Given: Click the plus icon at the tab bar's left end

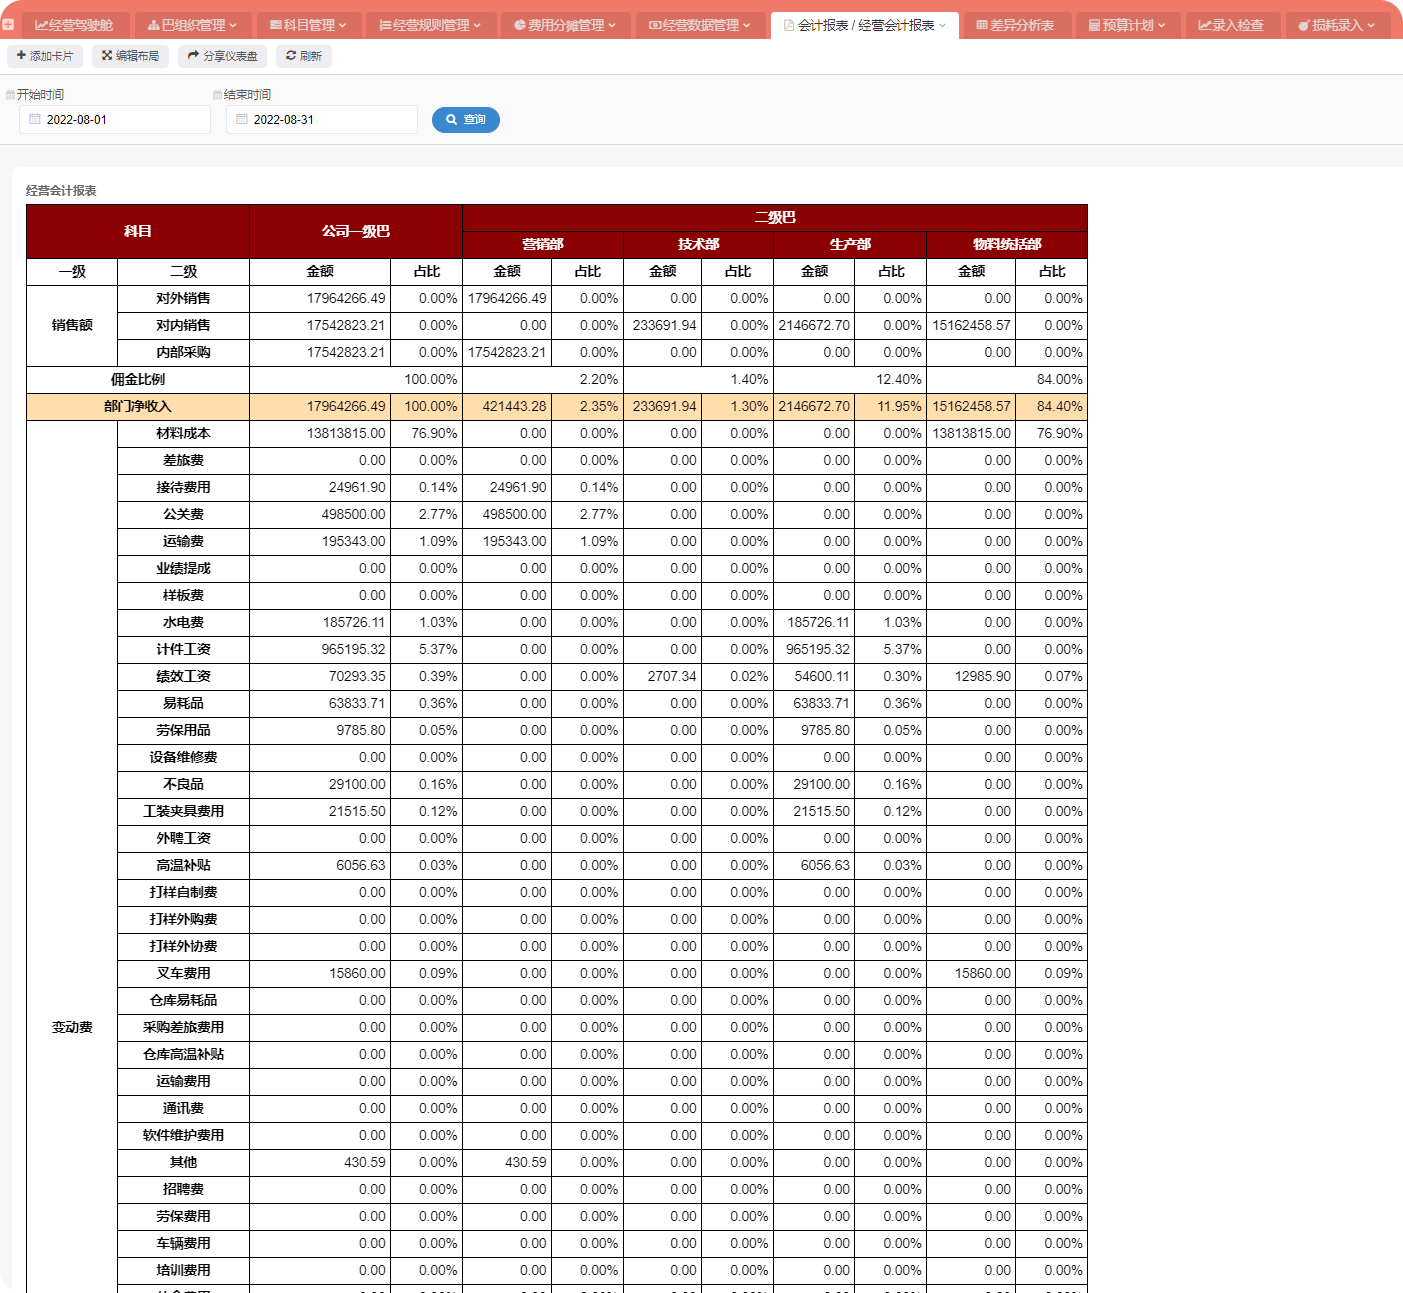Looking at the screenshot, I should (x=8, y=25).
